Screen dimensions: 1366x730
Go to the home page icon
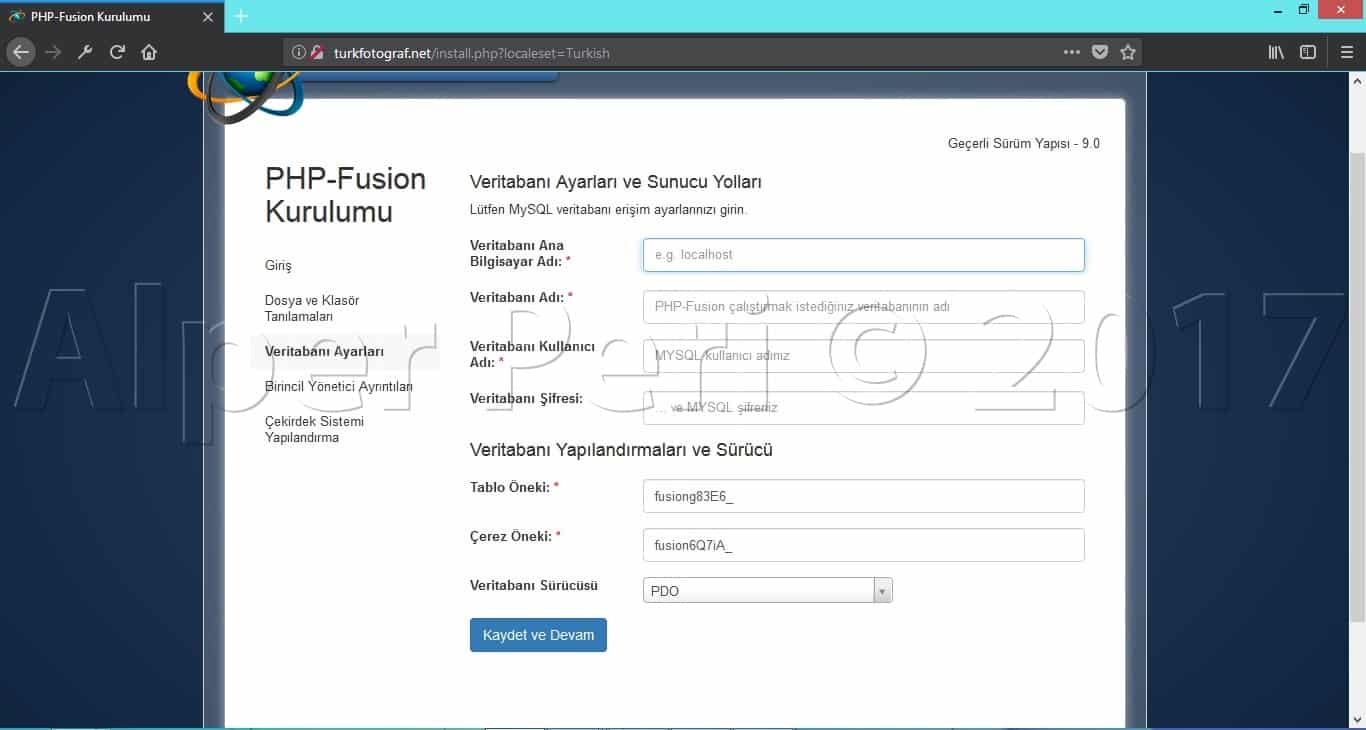[x=149, y=52]
